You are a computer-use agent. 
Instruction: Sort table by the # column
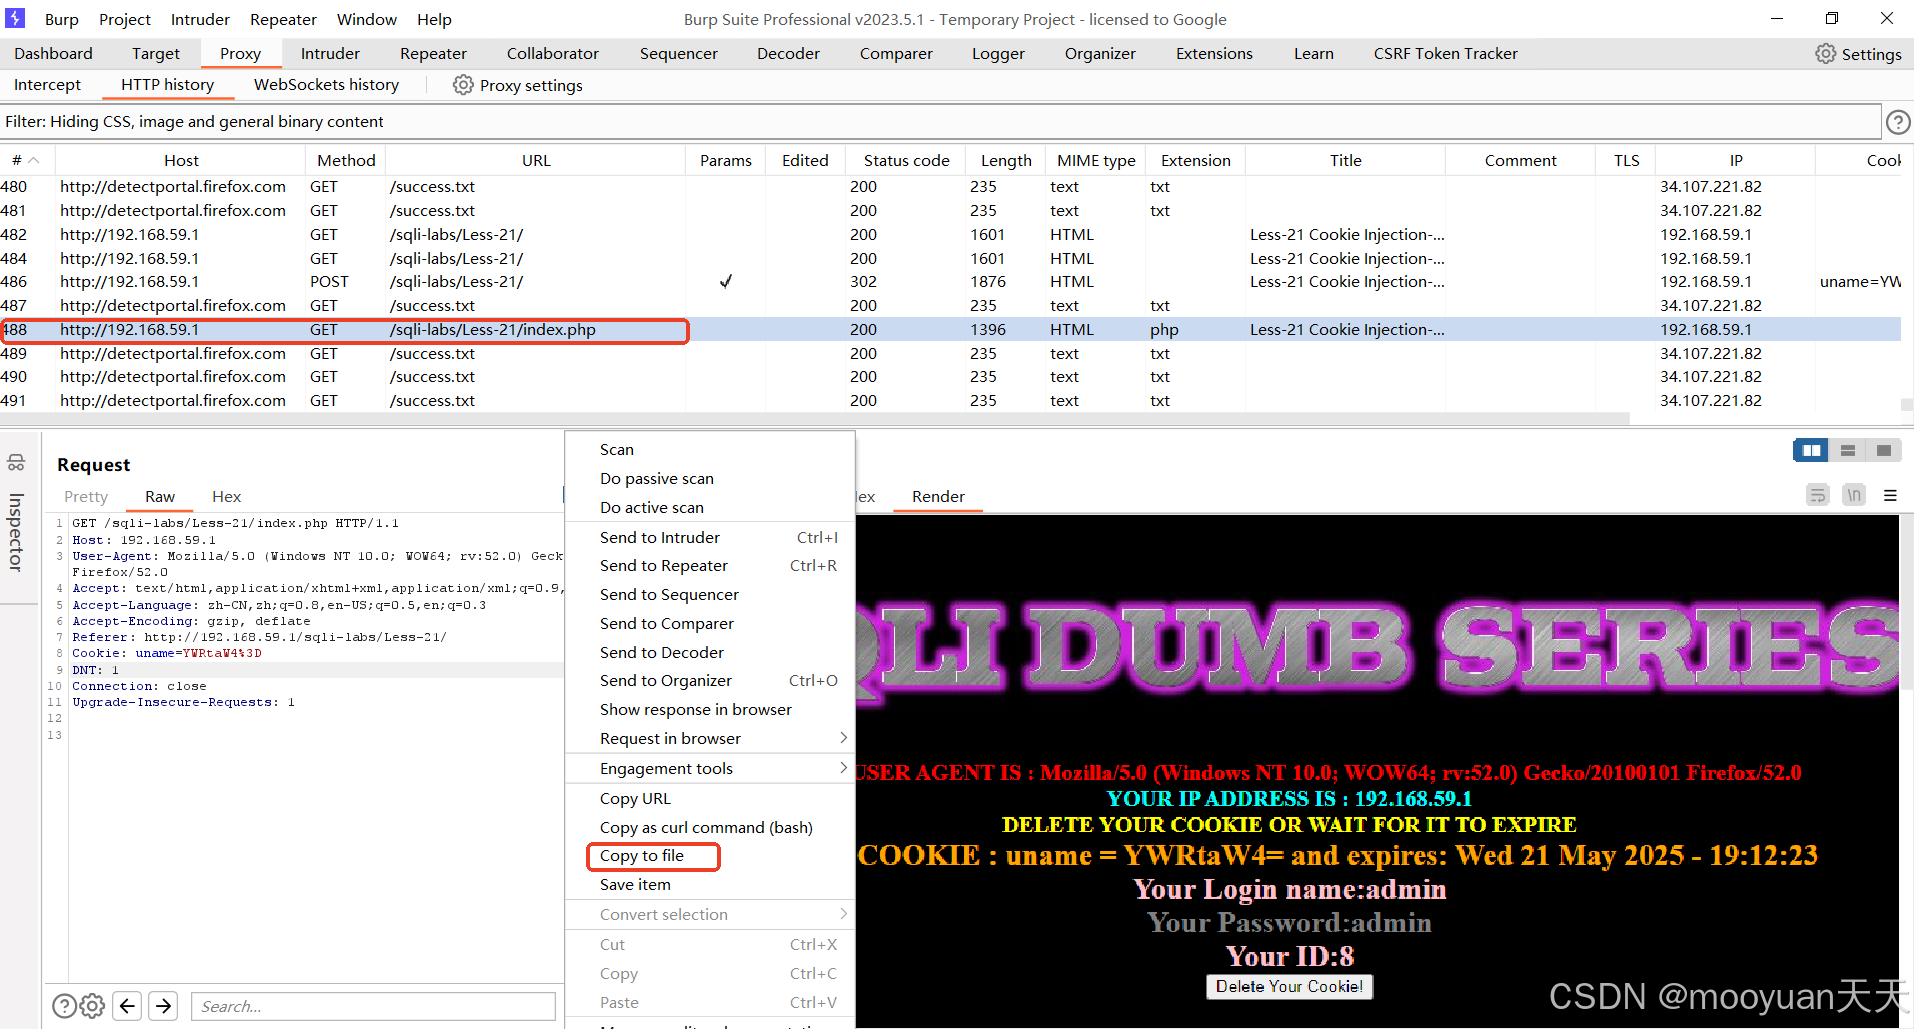coord(26,160)
